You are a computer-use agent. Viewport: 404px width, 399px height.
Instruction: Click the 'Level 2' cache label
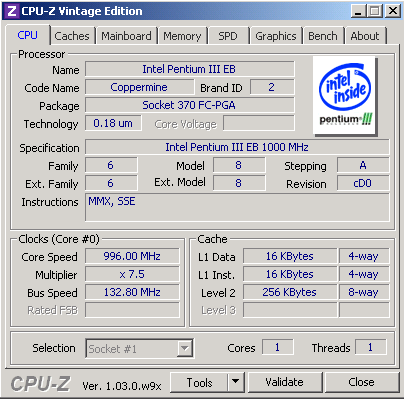click(x=218, y=293)
